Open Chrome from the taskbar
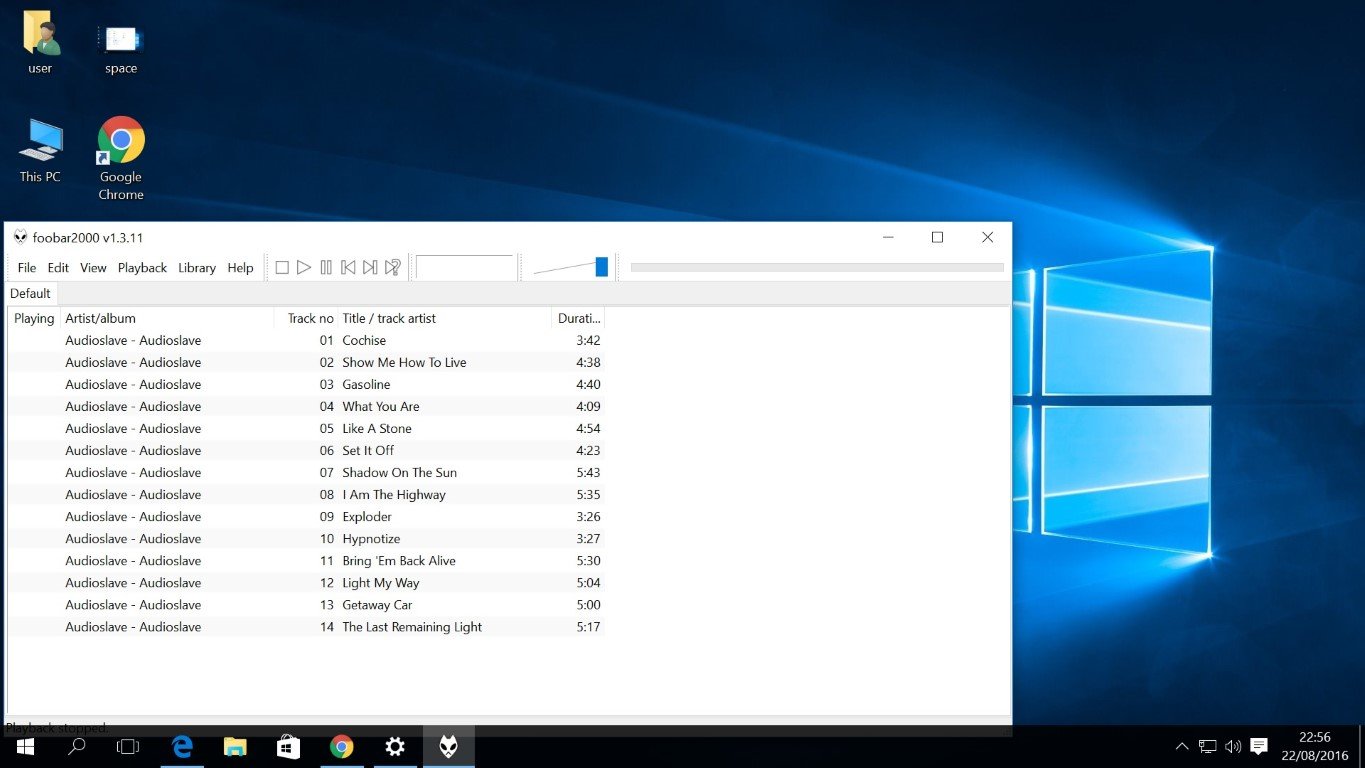The width and height of the screenshot is (1365, 768). point(342,747)
